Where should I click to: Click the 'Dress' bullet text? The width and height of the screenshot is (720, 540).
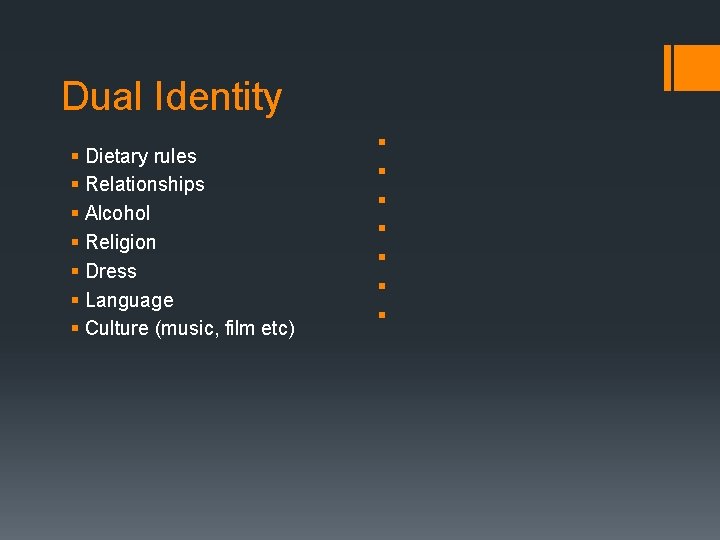(x=111, y=271)
